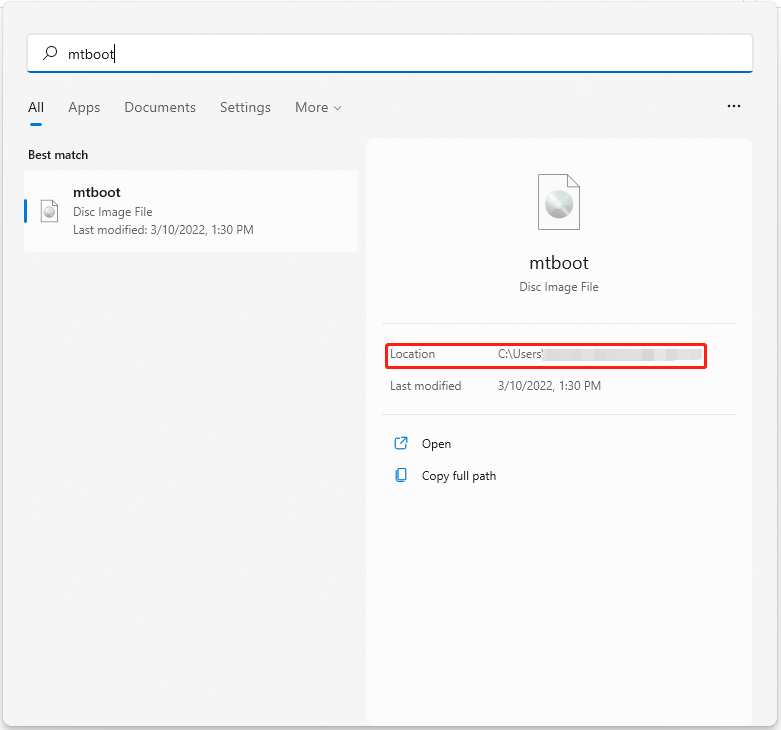
Task: Click the mtboot title in preview pane
Action: click(559, 262)
